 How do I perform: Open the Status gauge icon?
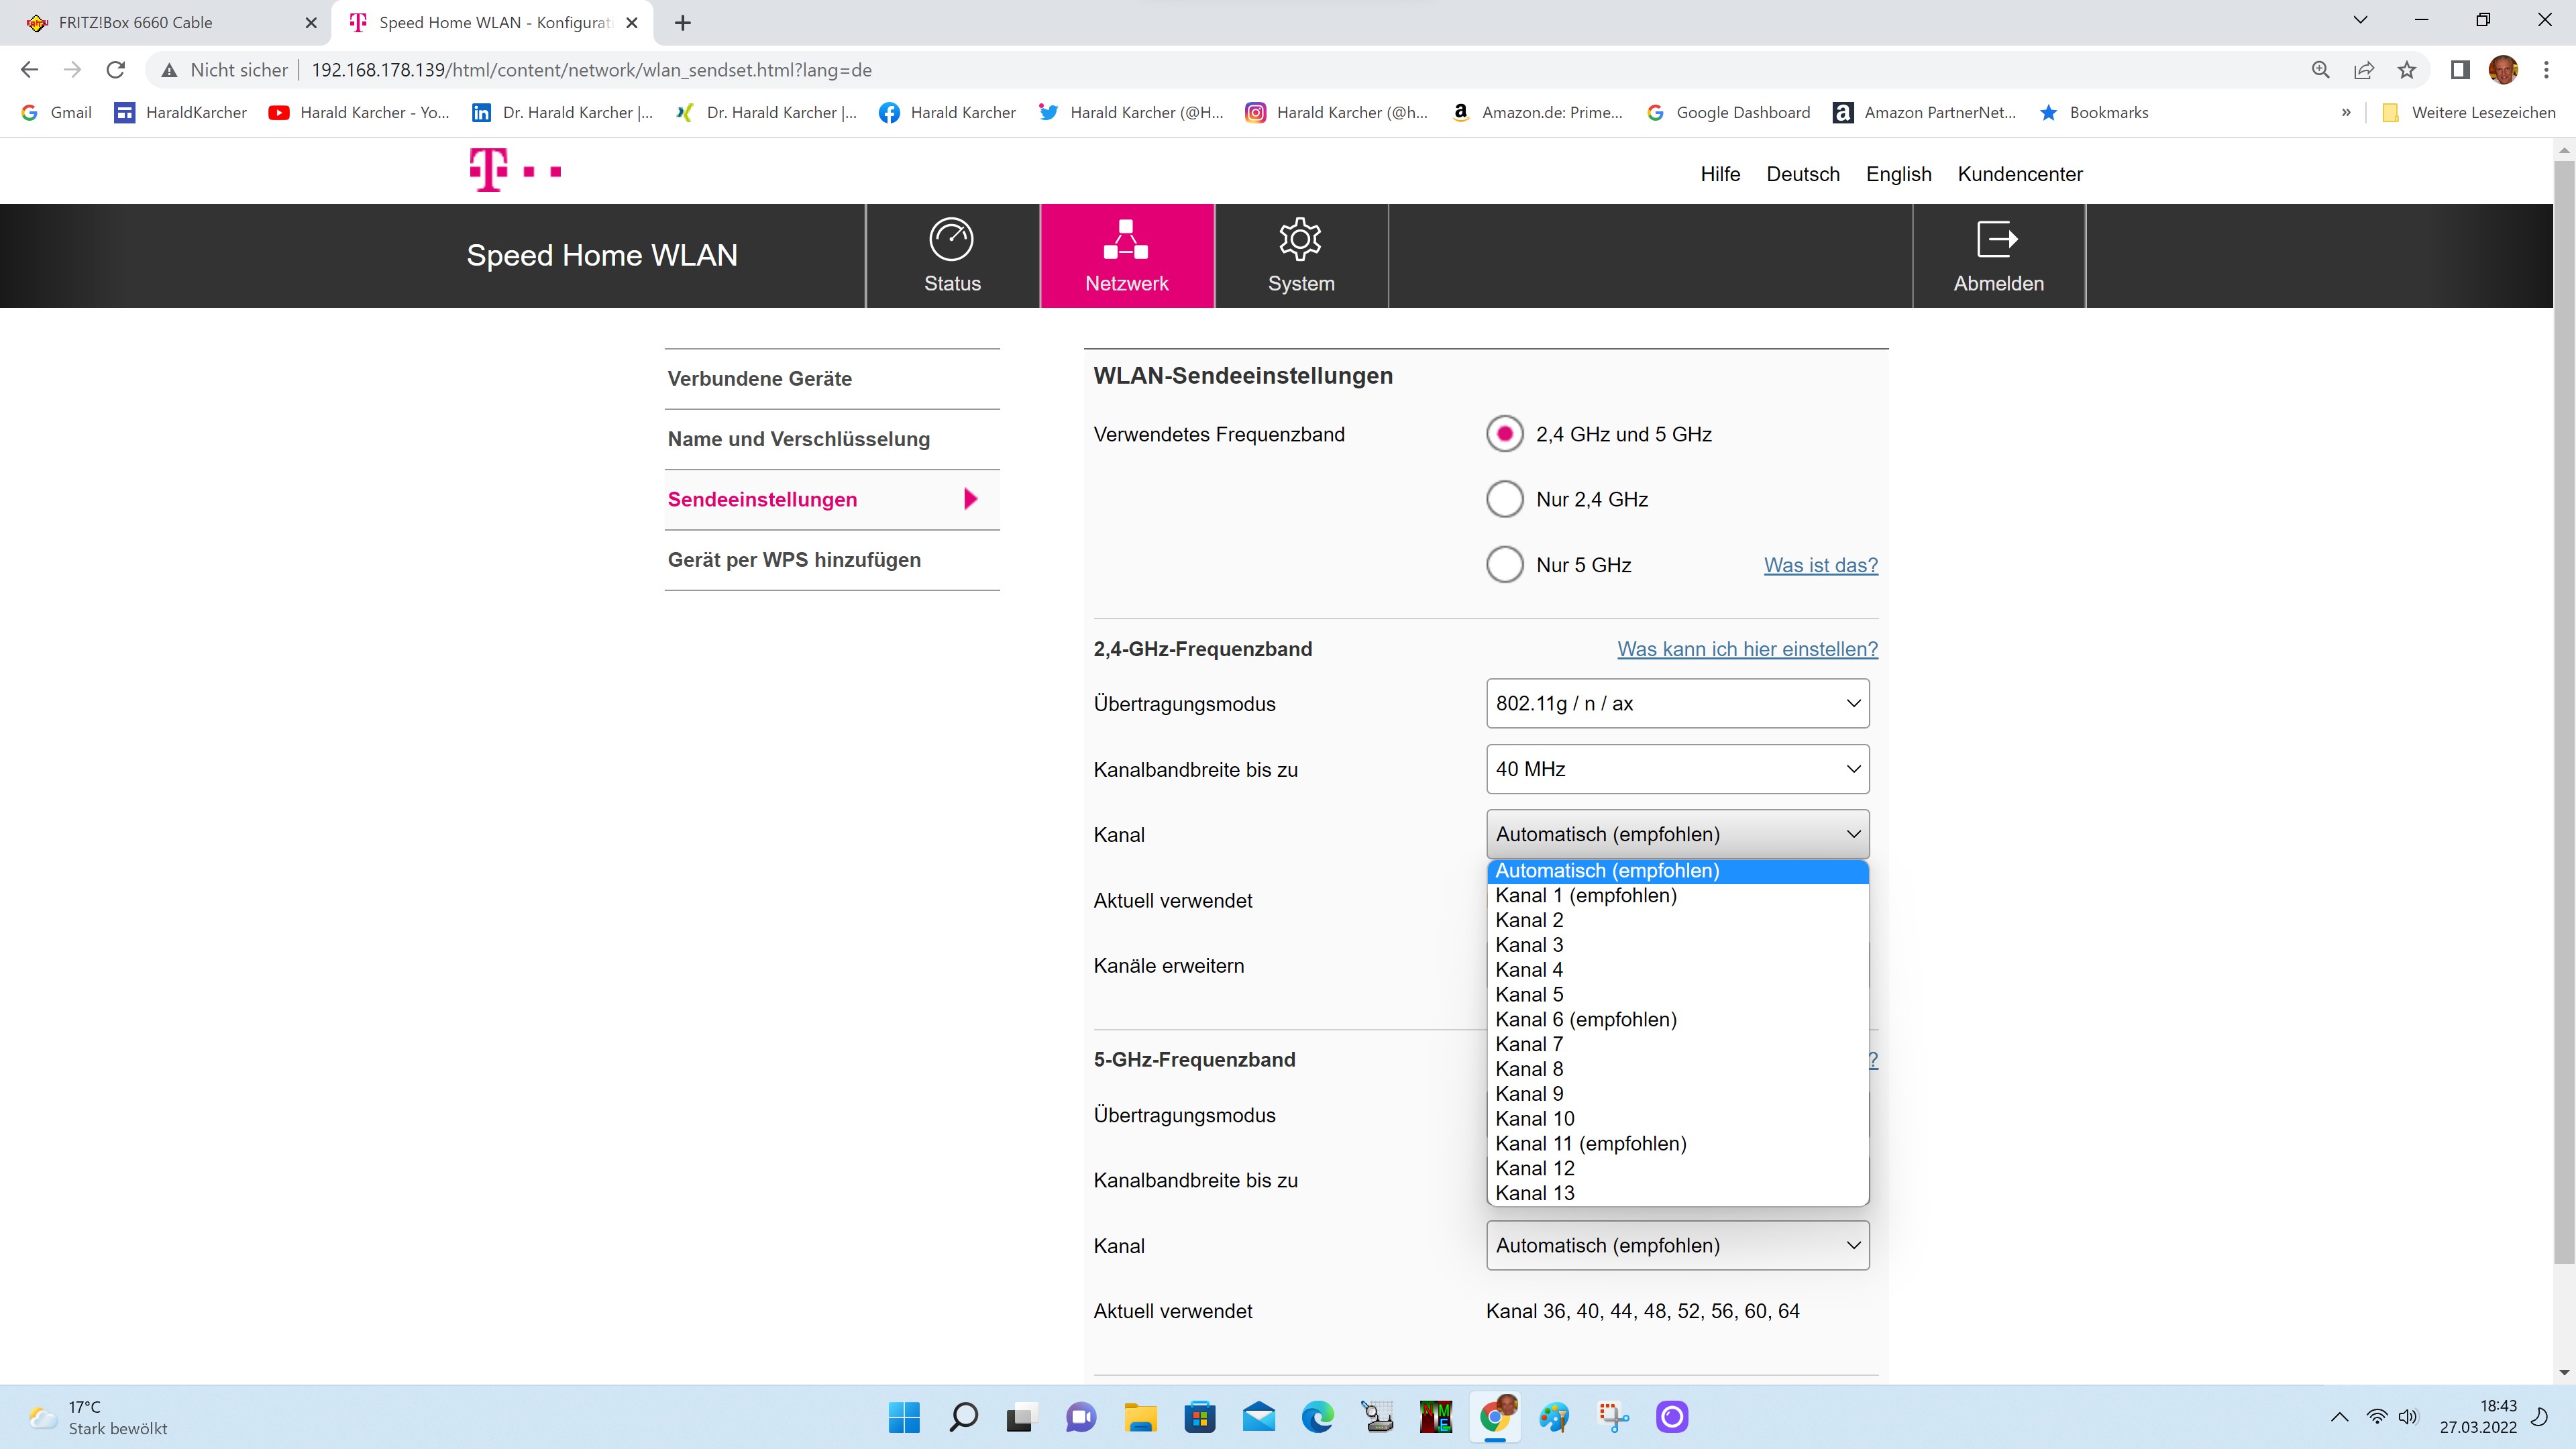pyautogui.click(x=951, y=240)
